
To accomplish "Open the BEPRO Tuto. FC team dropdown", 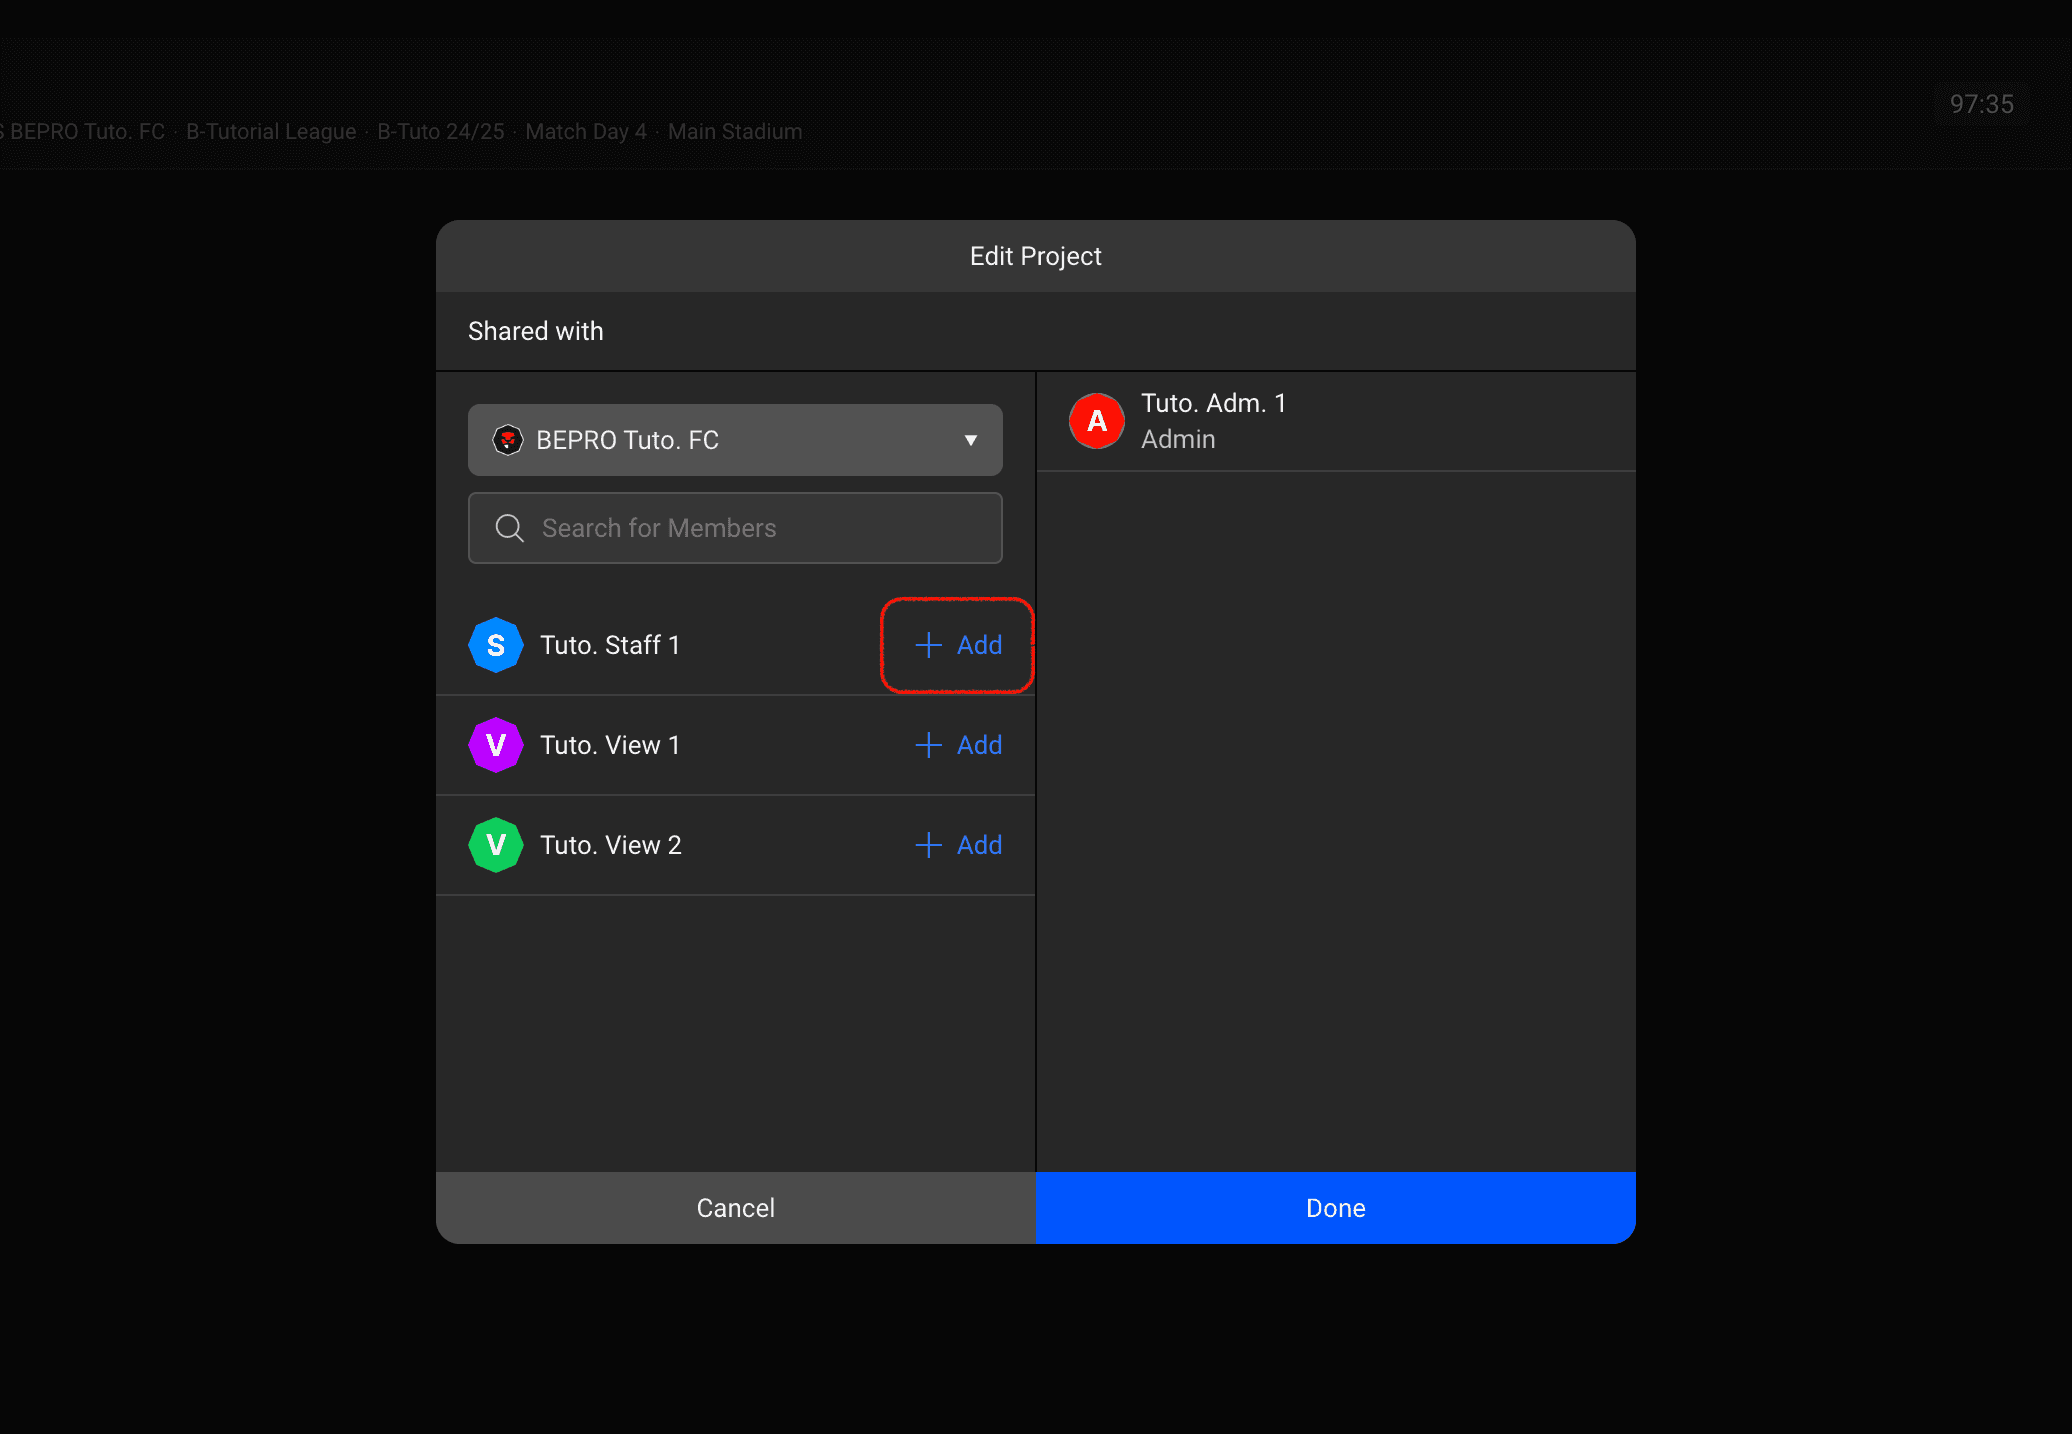I will tap(734, 440).
